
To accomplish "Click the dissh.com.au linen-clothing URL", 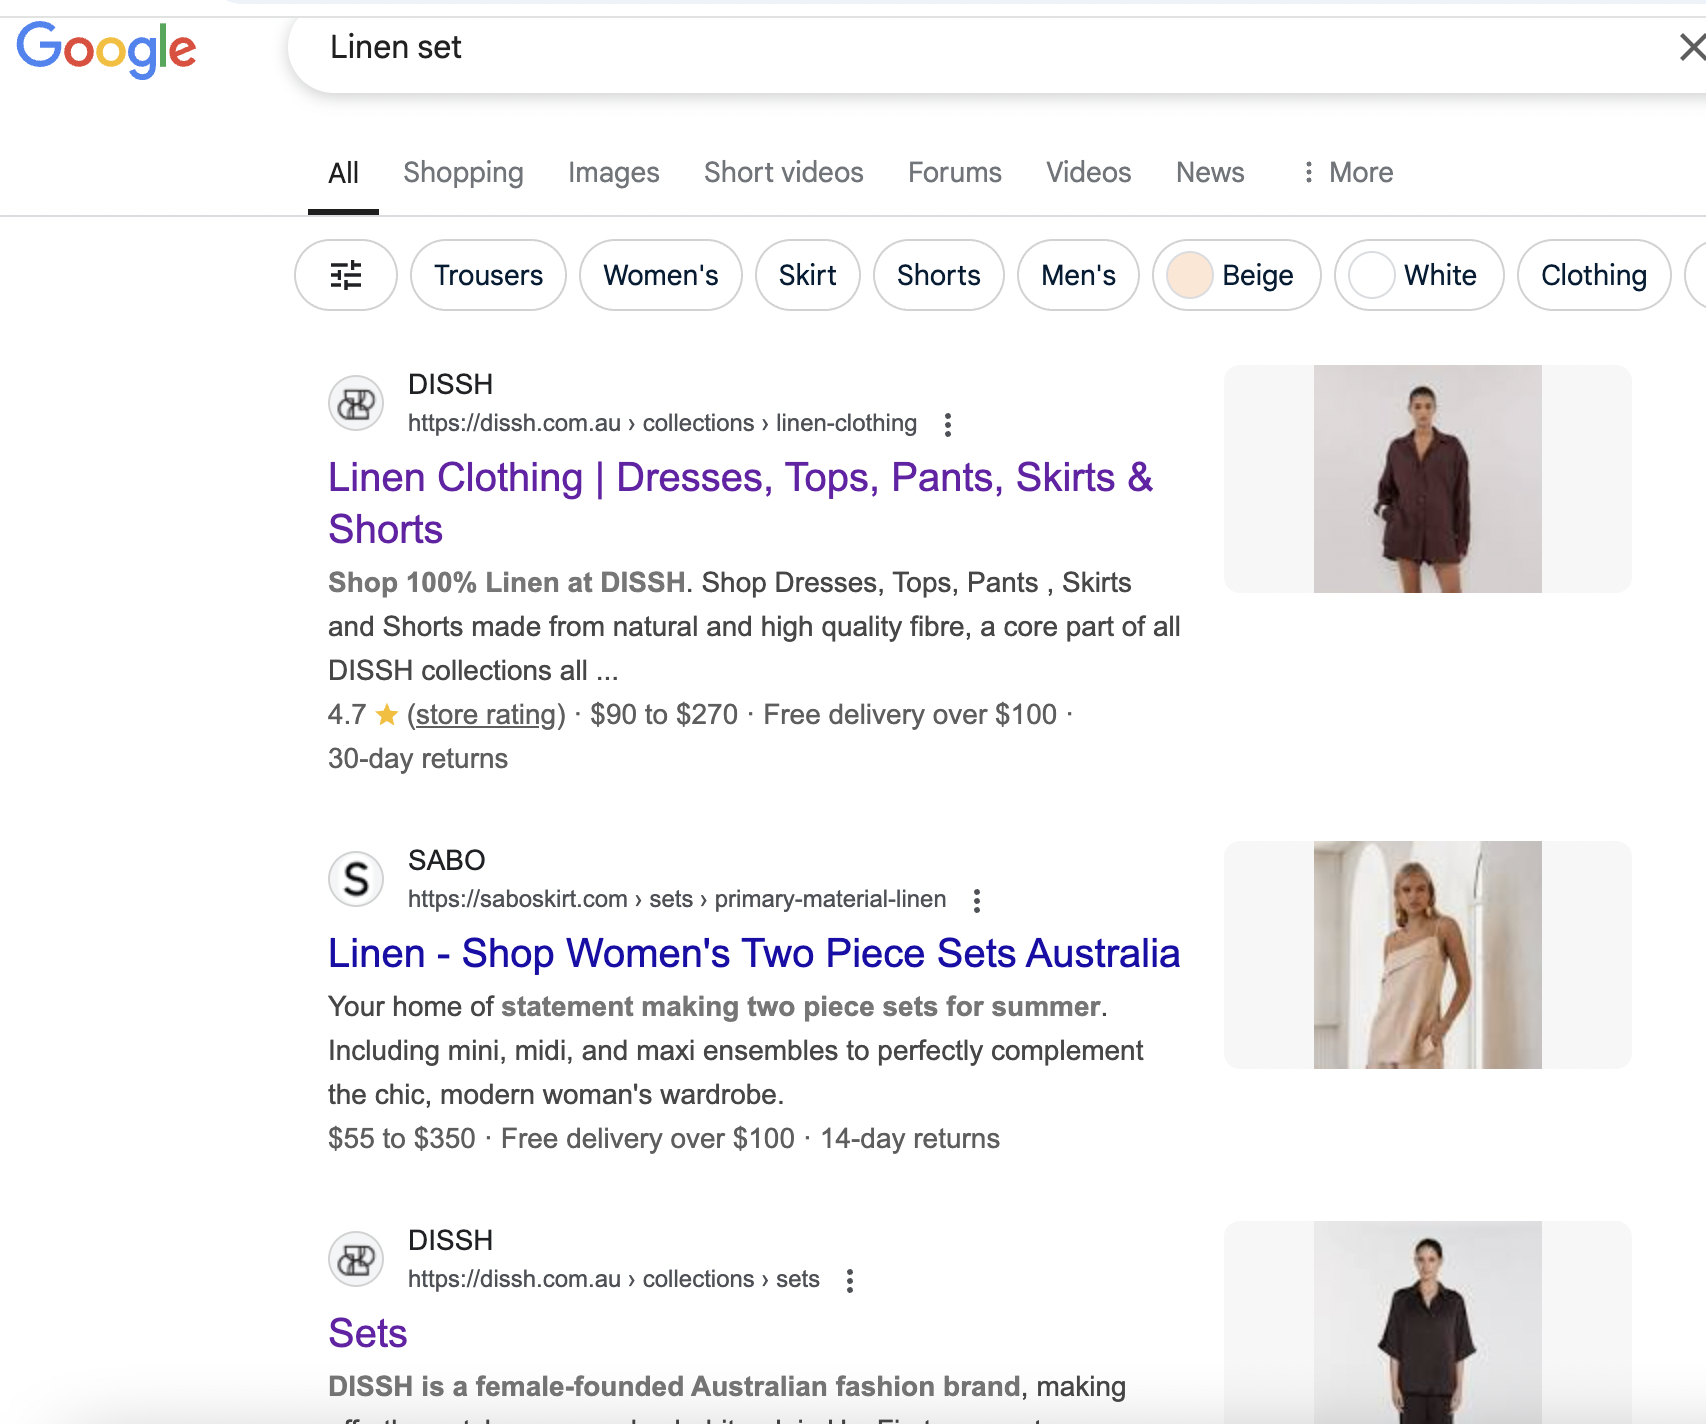I will pyautogui.click(x=662, y=423).
